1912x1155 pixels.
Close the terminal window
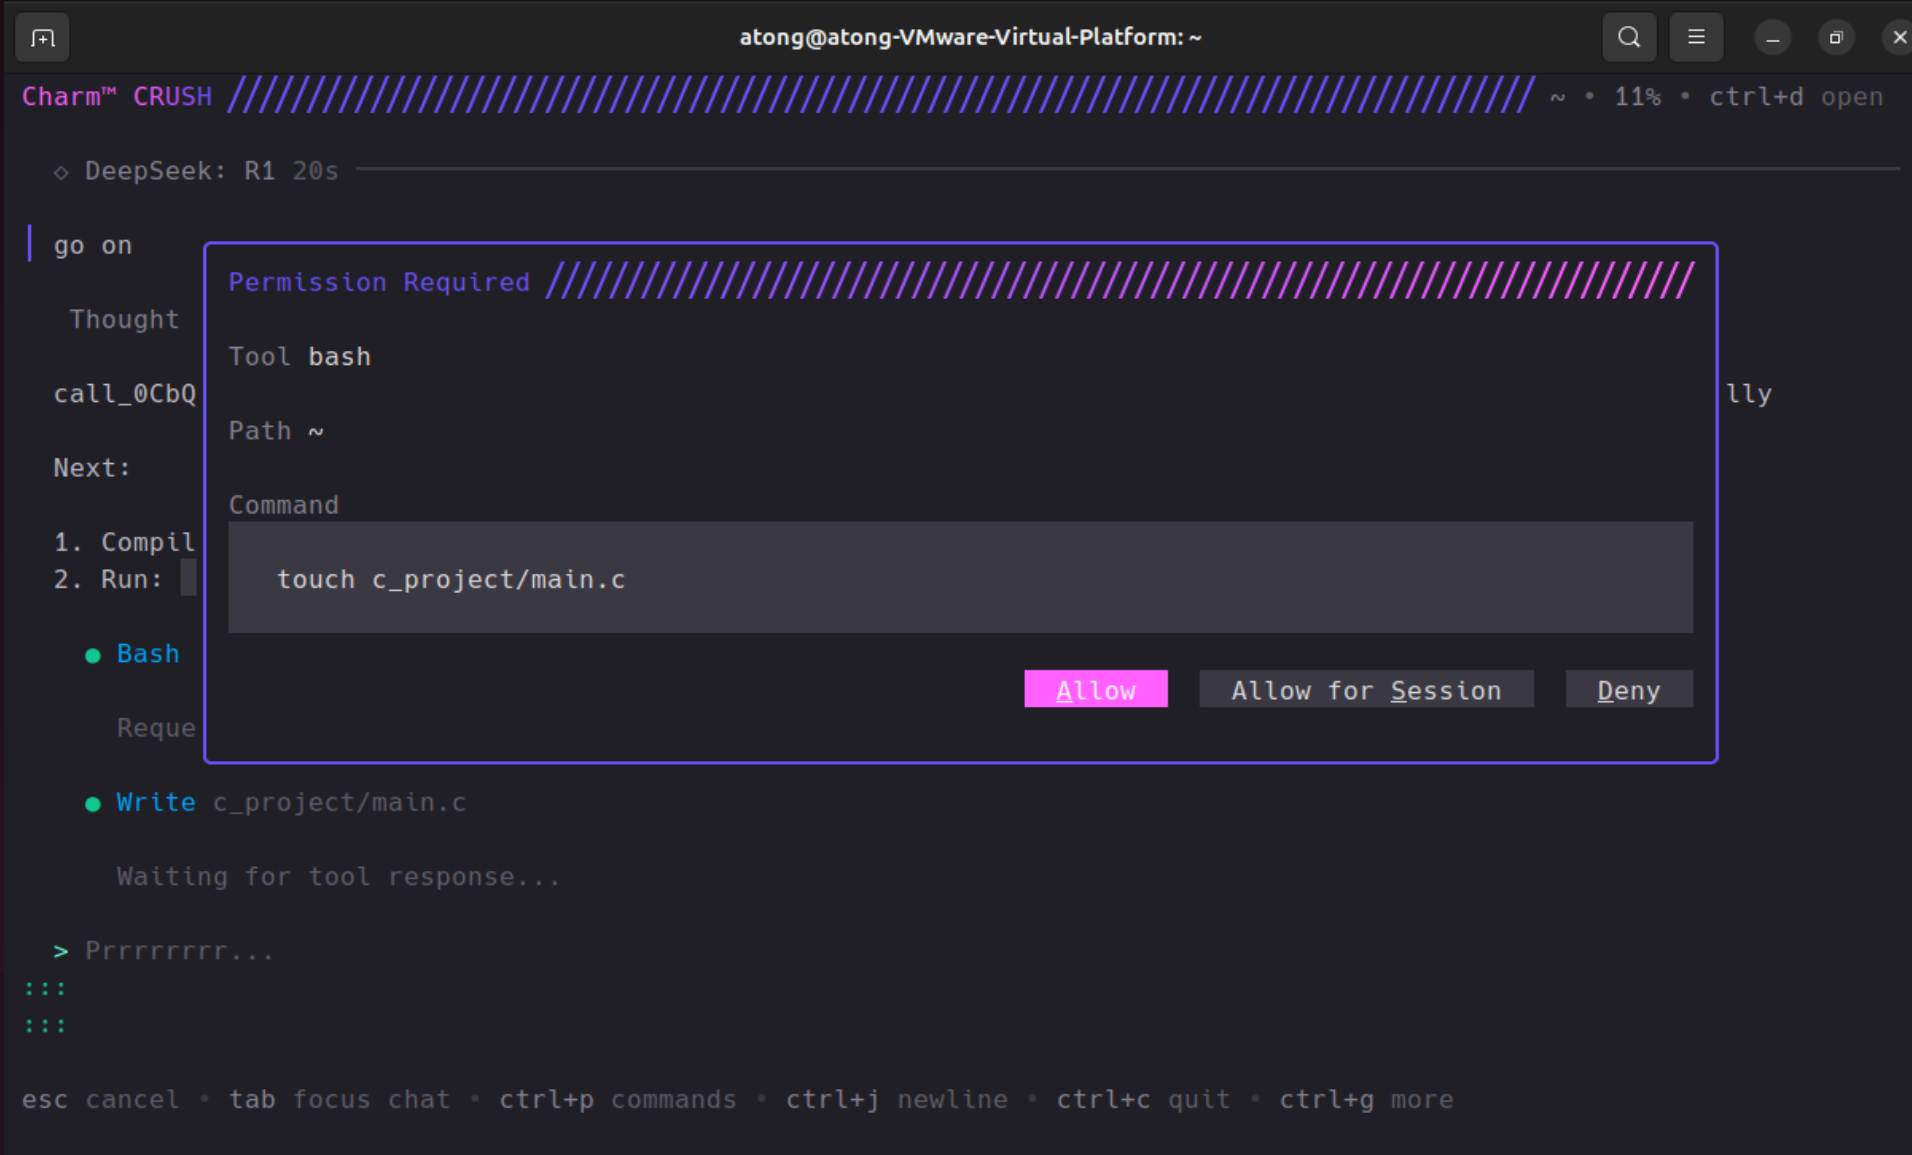(x=1899, y=38)
